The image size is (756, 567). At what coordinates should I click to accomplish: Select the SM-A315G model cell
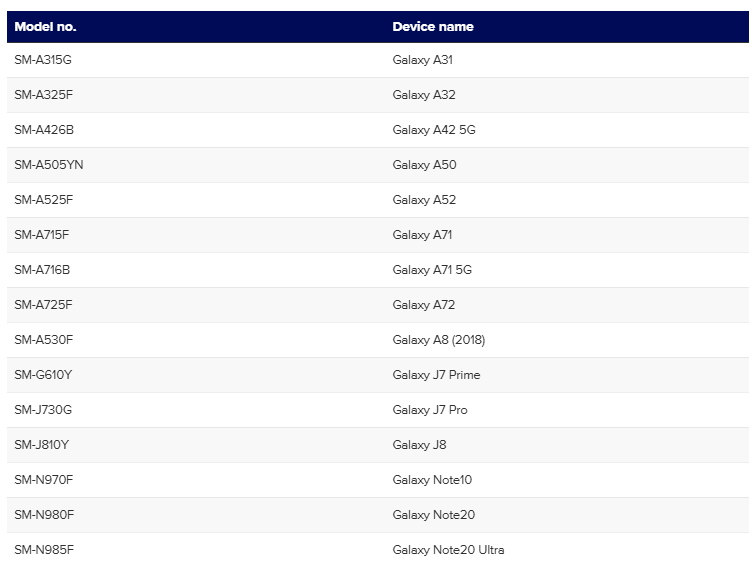click(x=43, y=60)
